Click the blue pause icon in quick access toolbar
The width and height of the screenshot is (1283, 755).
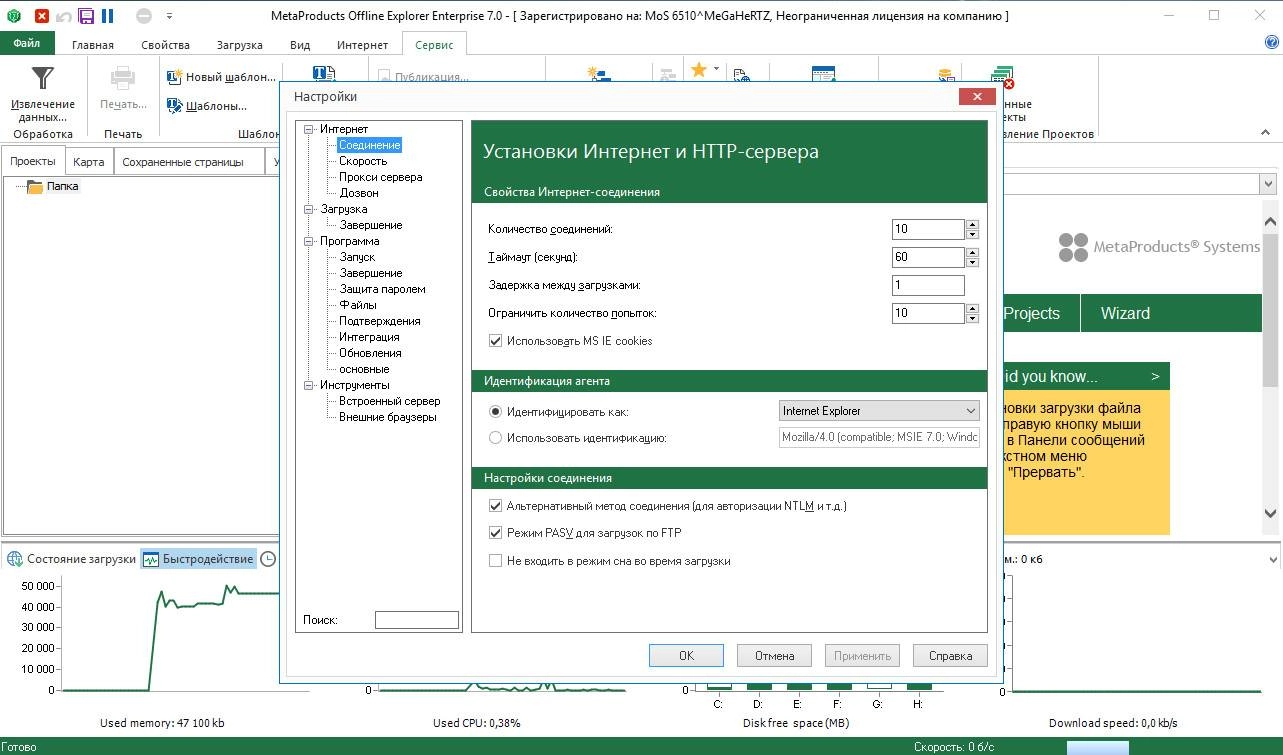pos(107,16)
